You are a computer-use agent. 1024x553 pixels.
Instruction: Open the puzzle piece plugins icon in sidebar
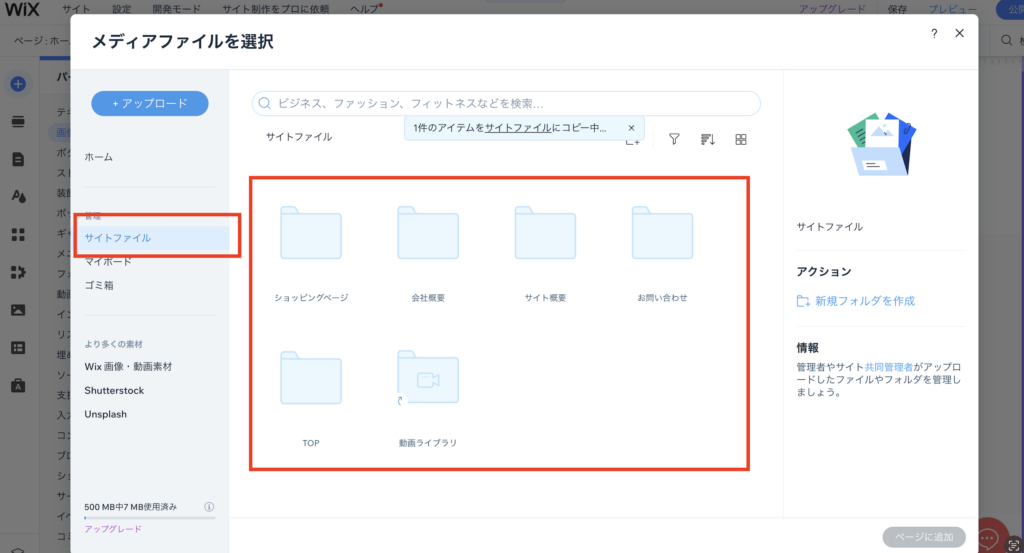(x=18, y=272)
